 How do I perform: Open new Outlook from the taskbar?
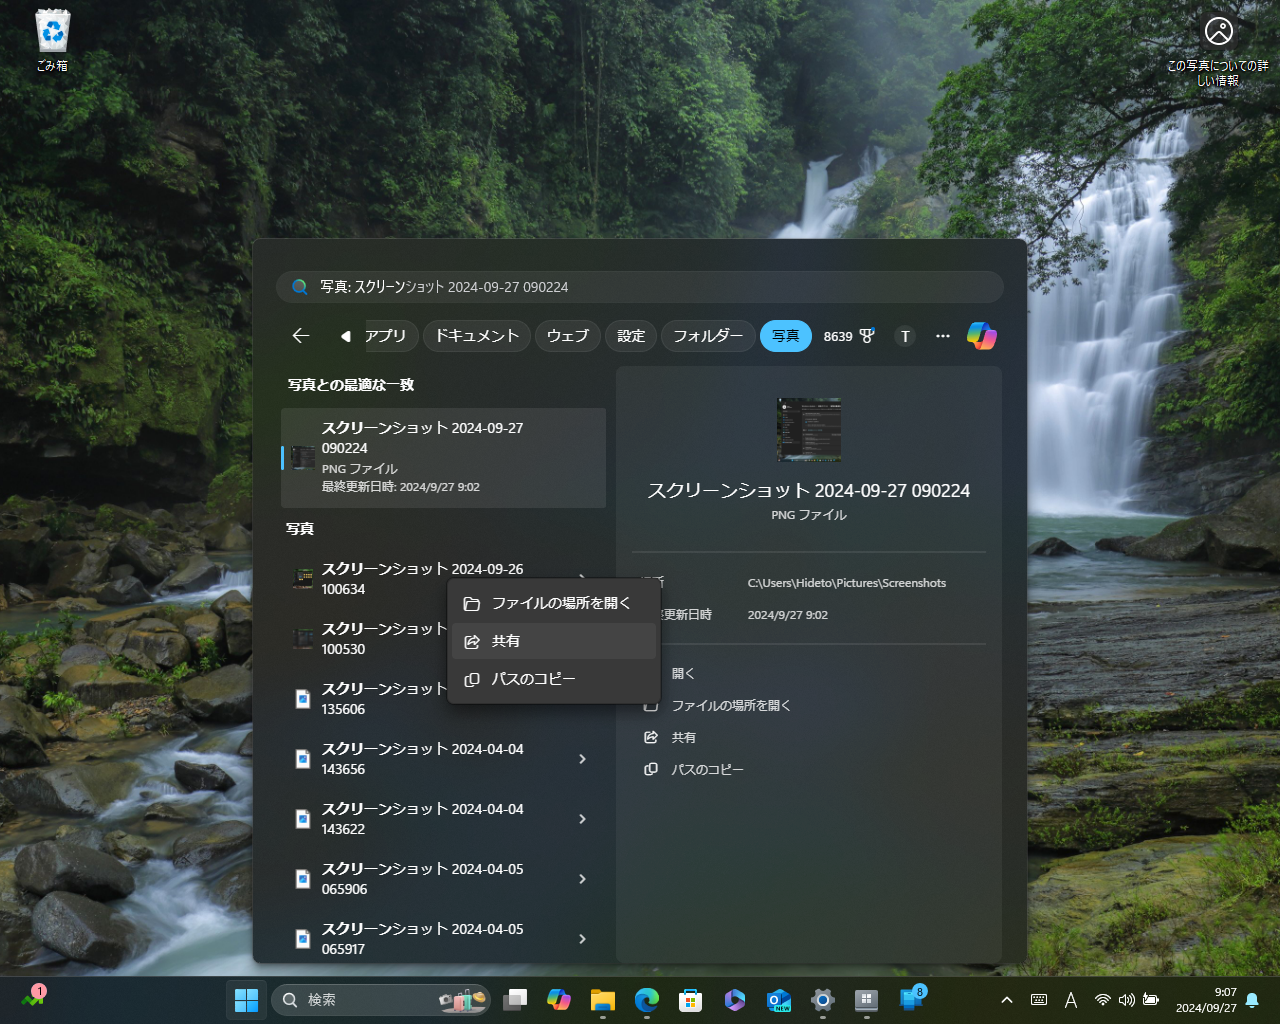click(x=778, y=1000)
